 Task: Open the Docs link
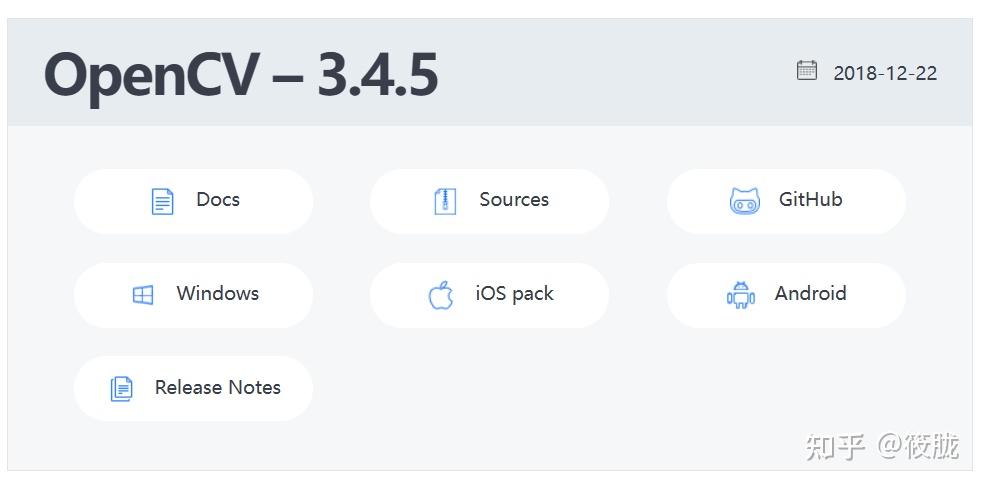point(193,202)
